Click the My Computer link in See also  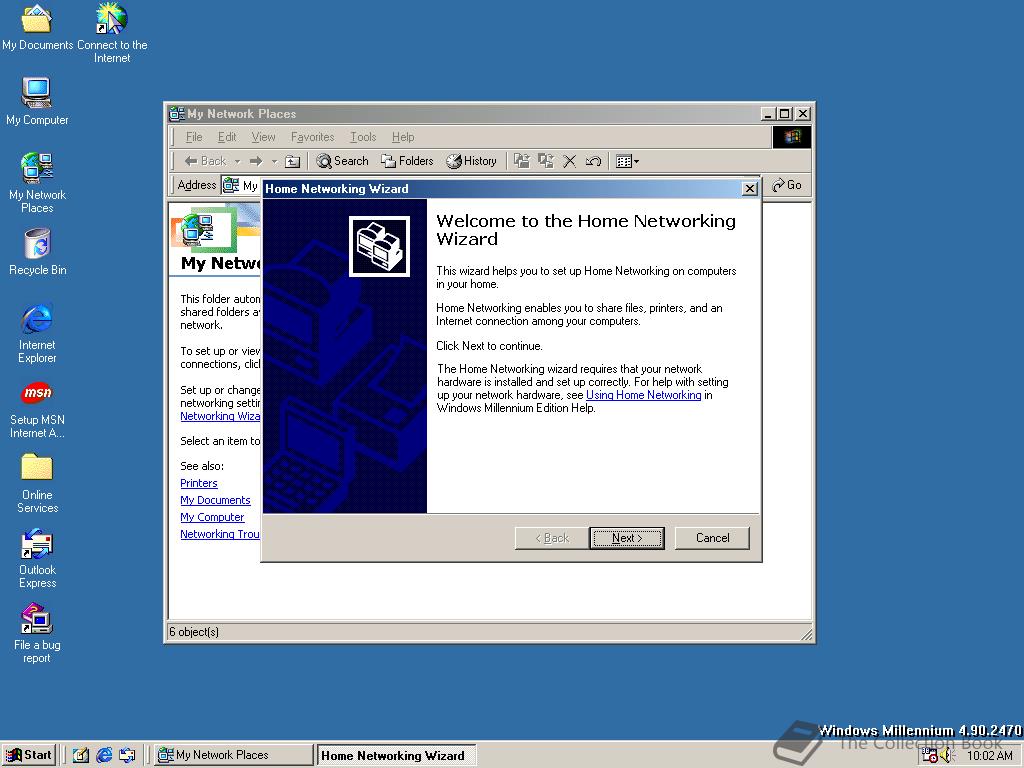pyautogui.click(x=212, y=517)
